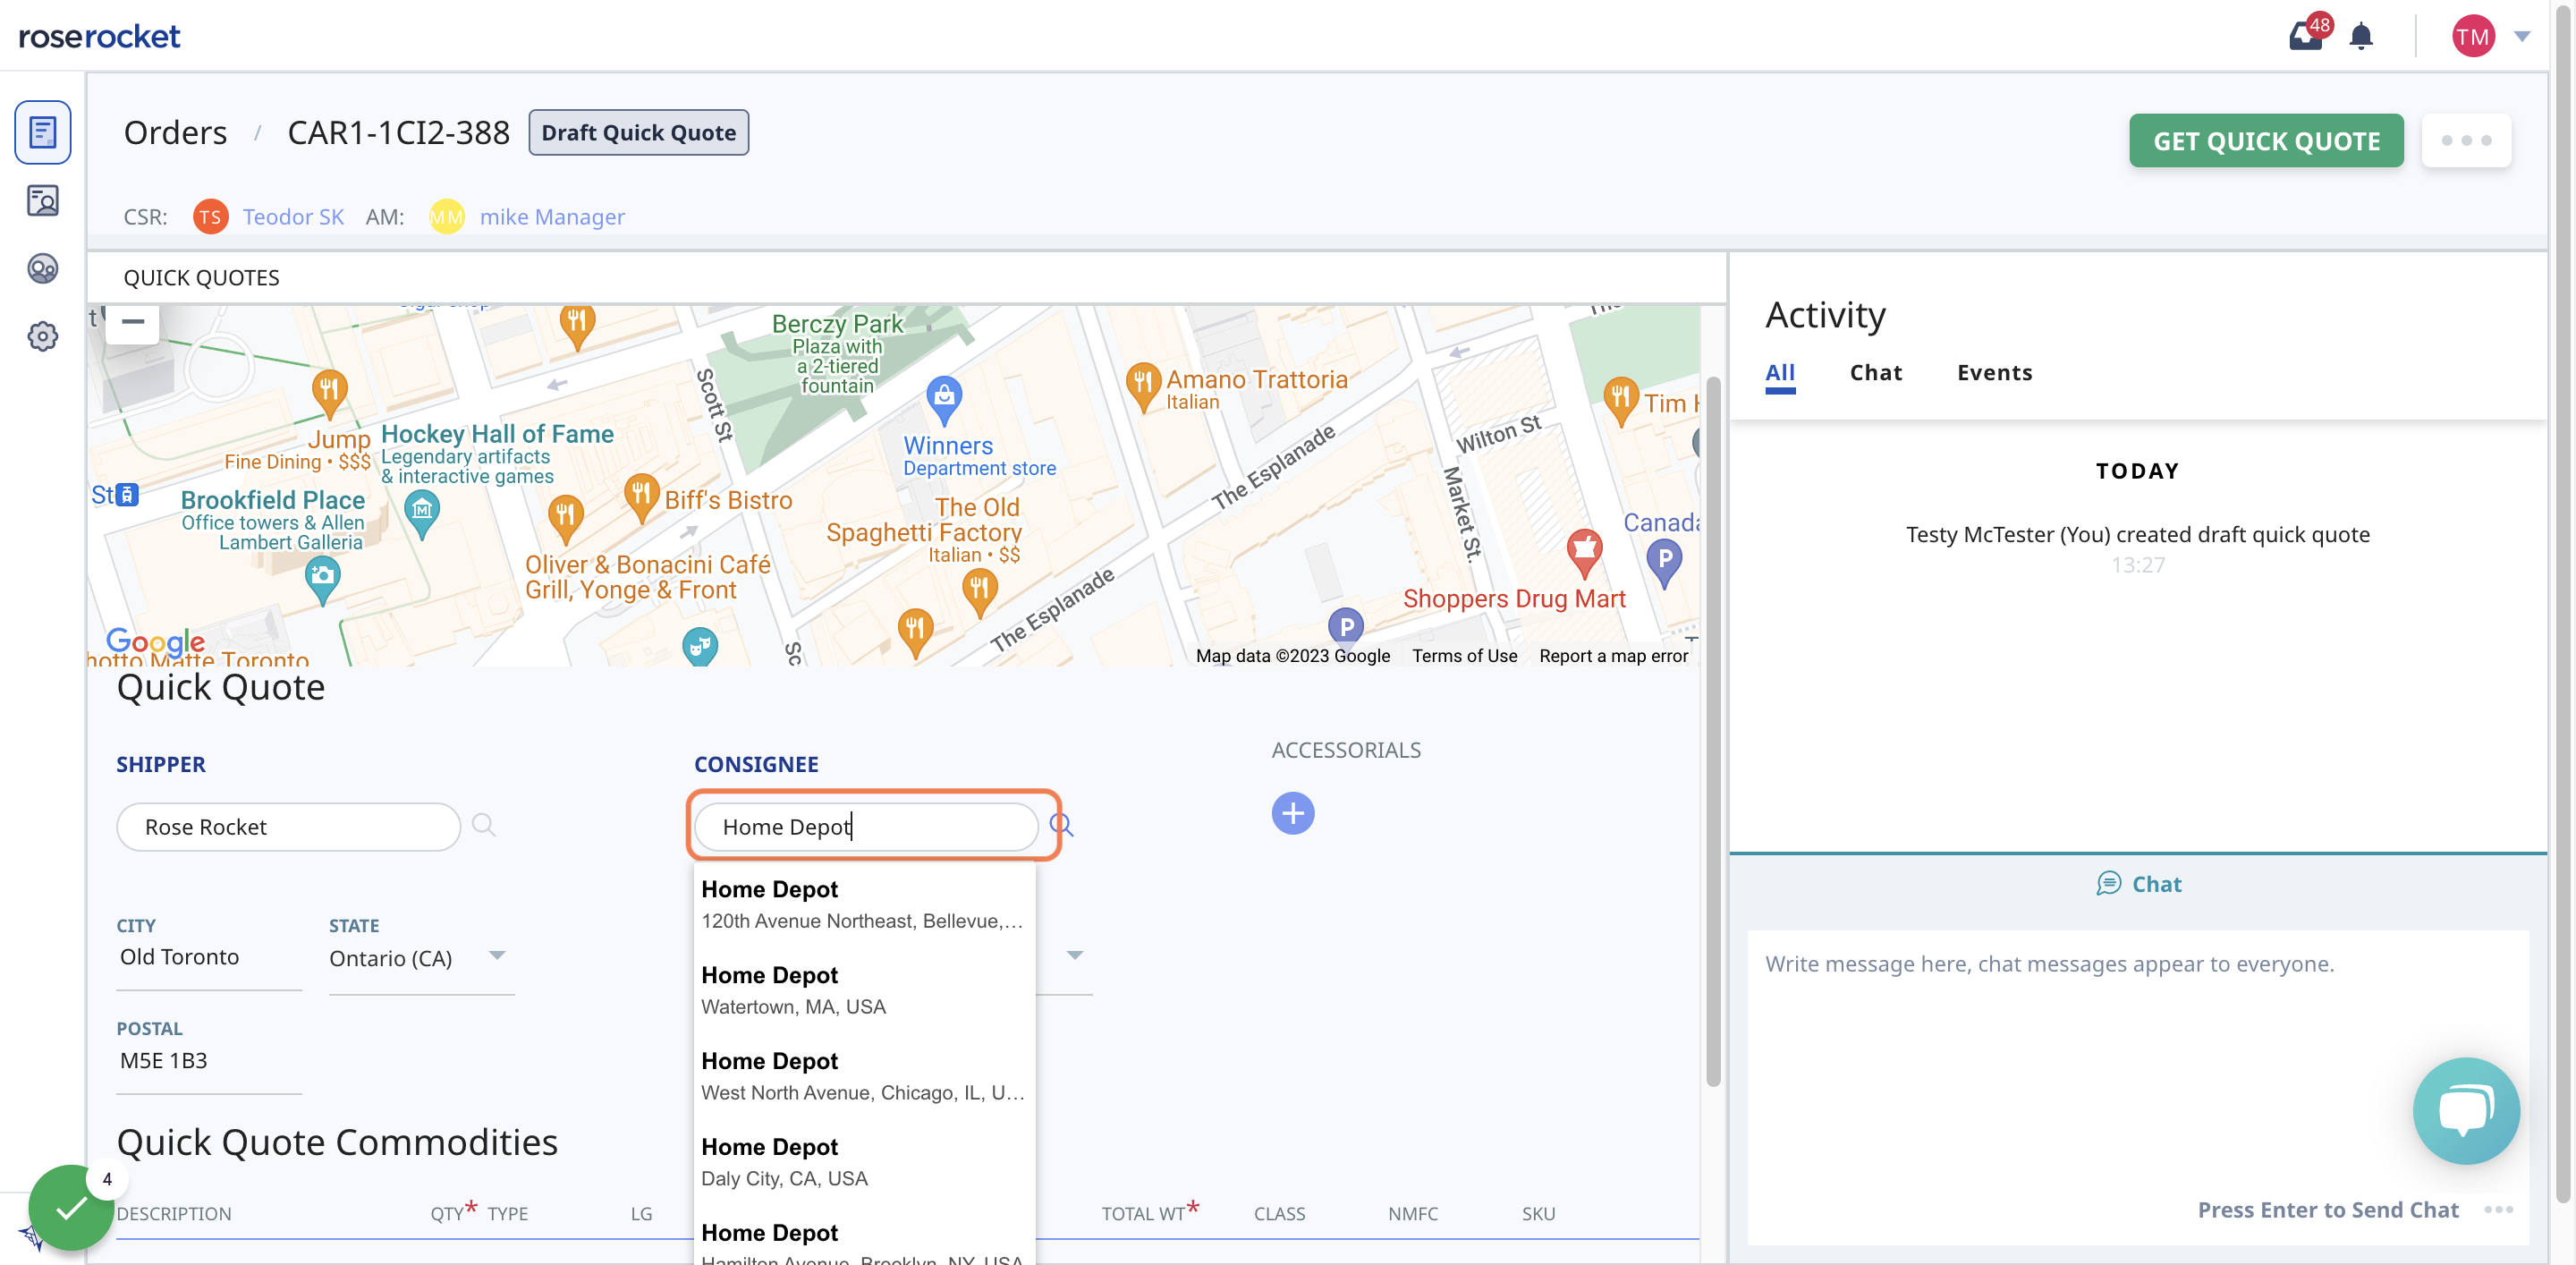Open the partners sidebar icon
The height and width of the screenshot is (1265, 2576).
42,268
